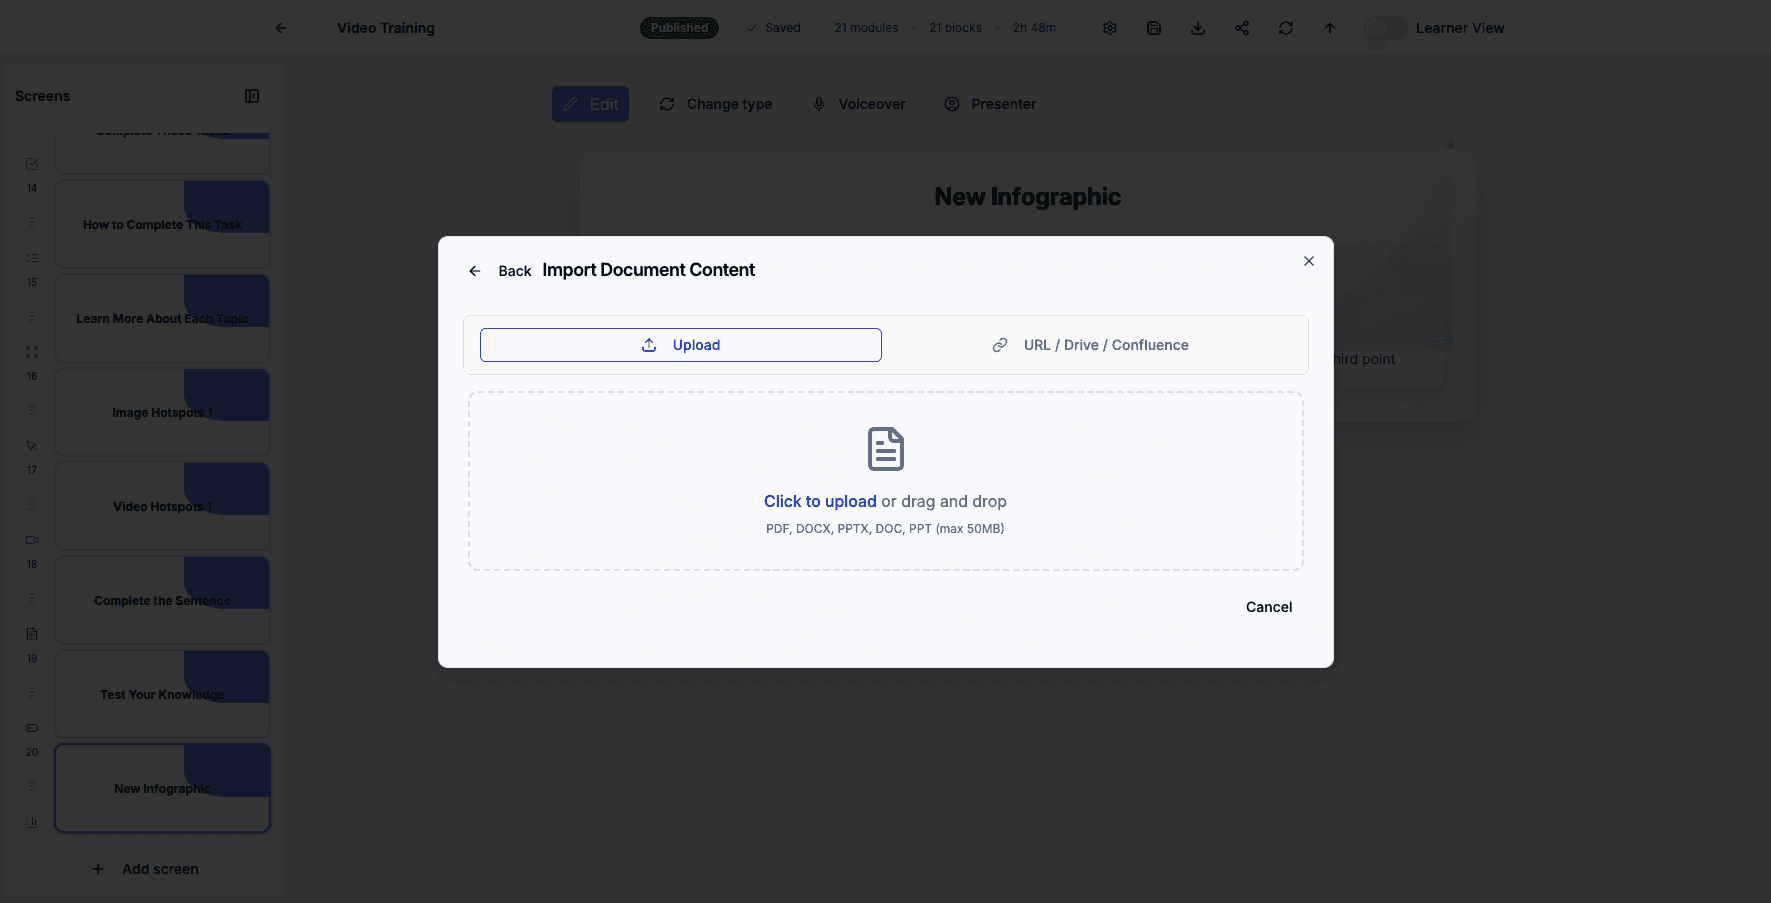Collapse the Screens panel icon

[251, 95]
